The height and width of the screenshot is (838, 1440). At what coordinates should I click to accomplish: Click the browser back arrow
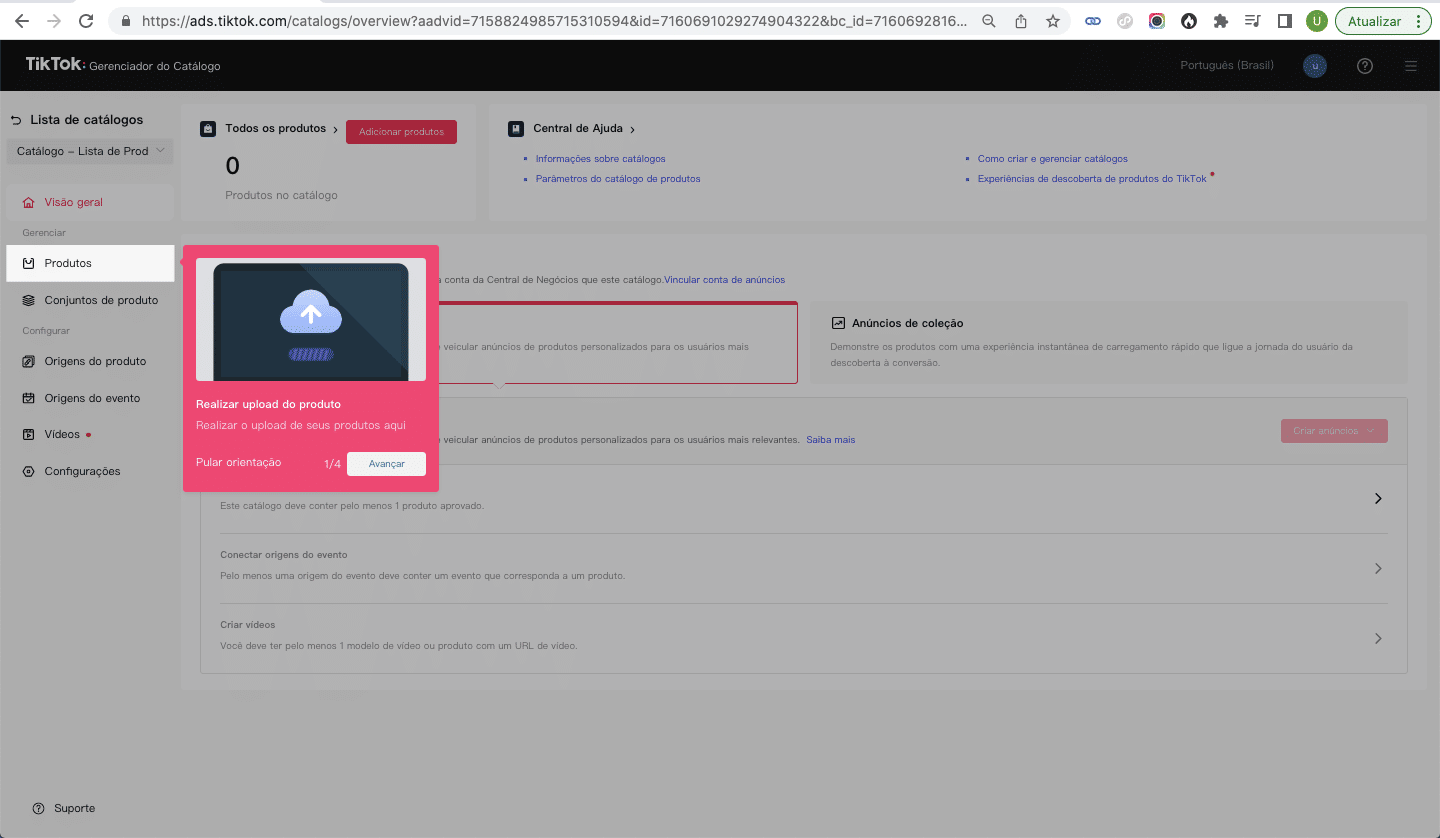22,21
